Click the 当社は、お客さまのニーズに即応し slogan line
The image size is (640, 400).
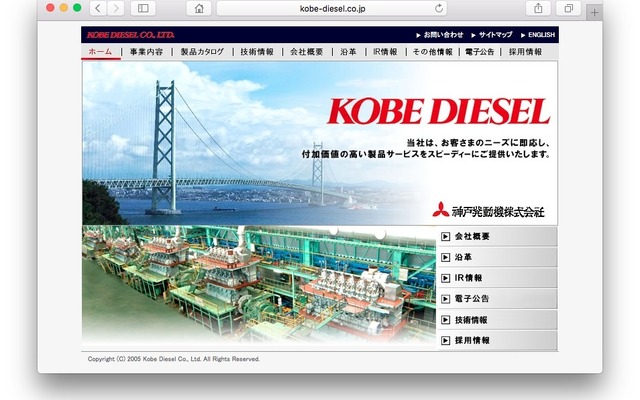pos(478,143)
